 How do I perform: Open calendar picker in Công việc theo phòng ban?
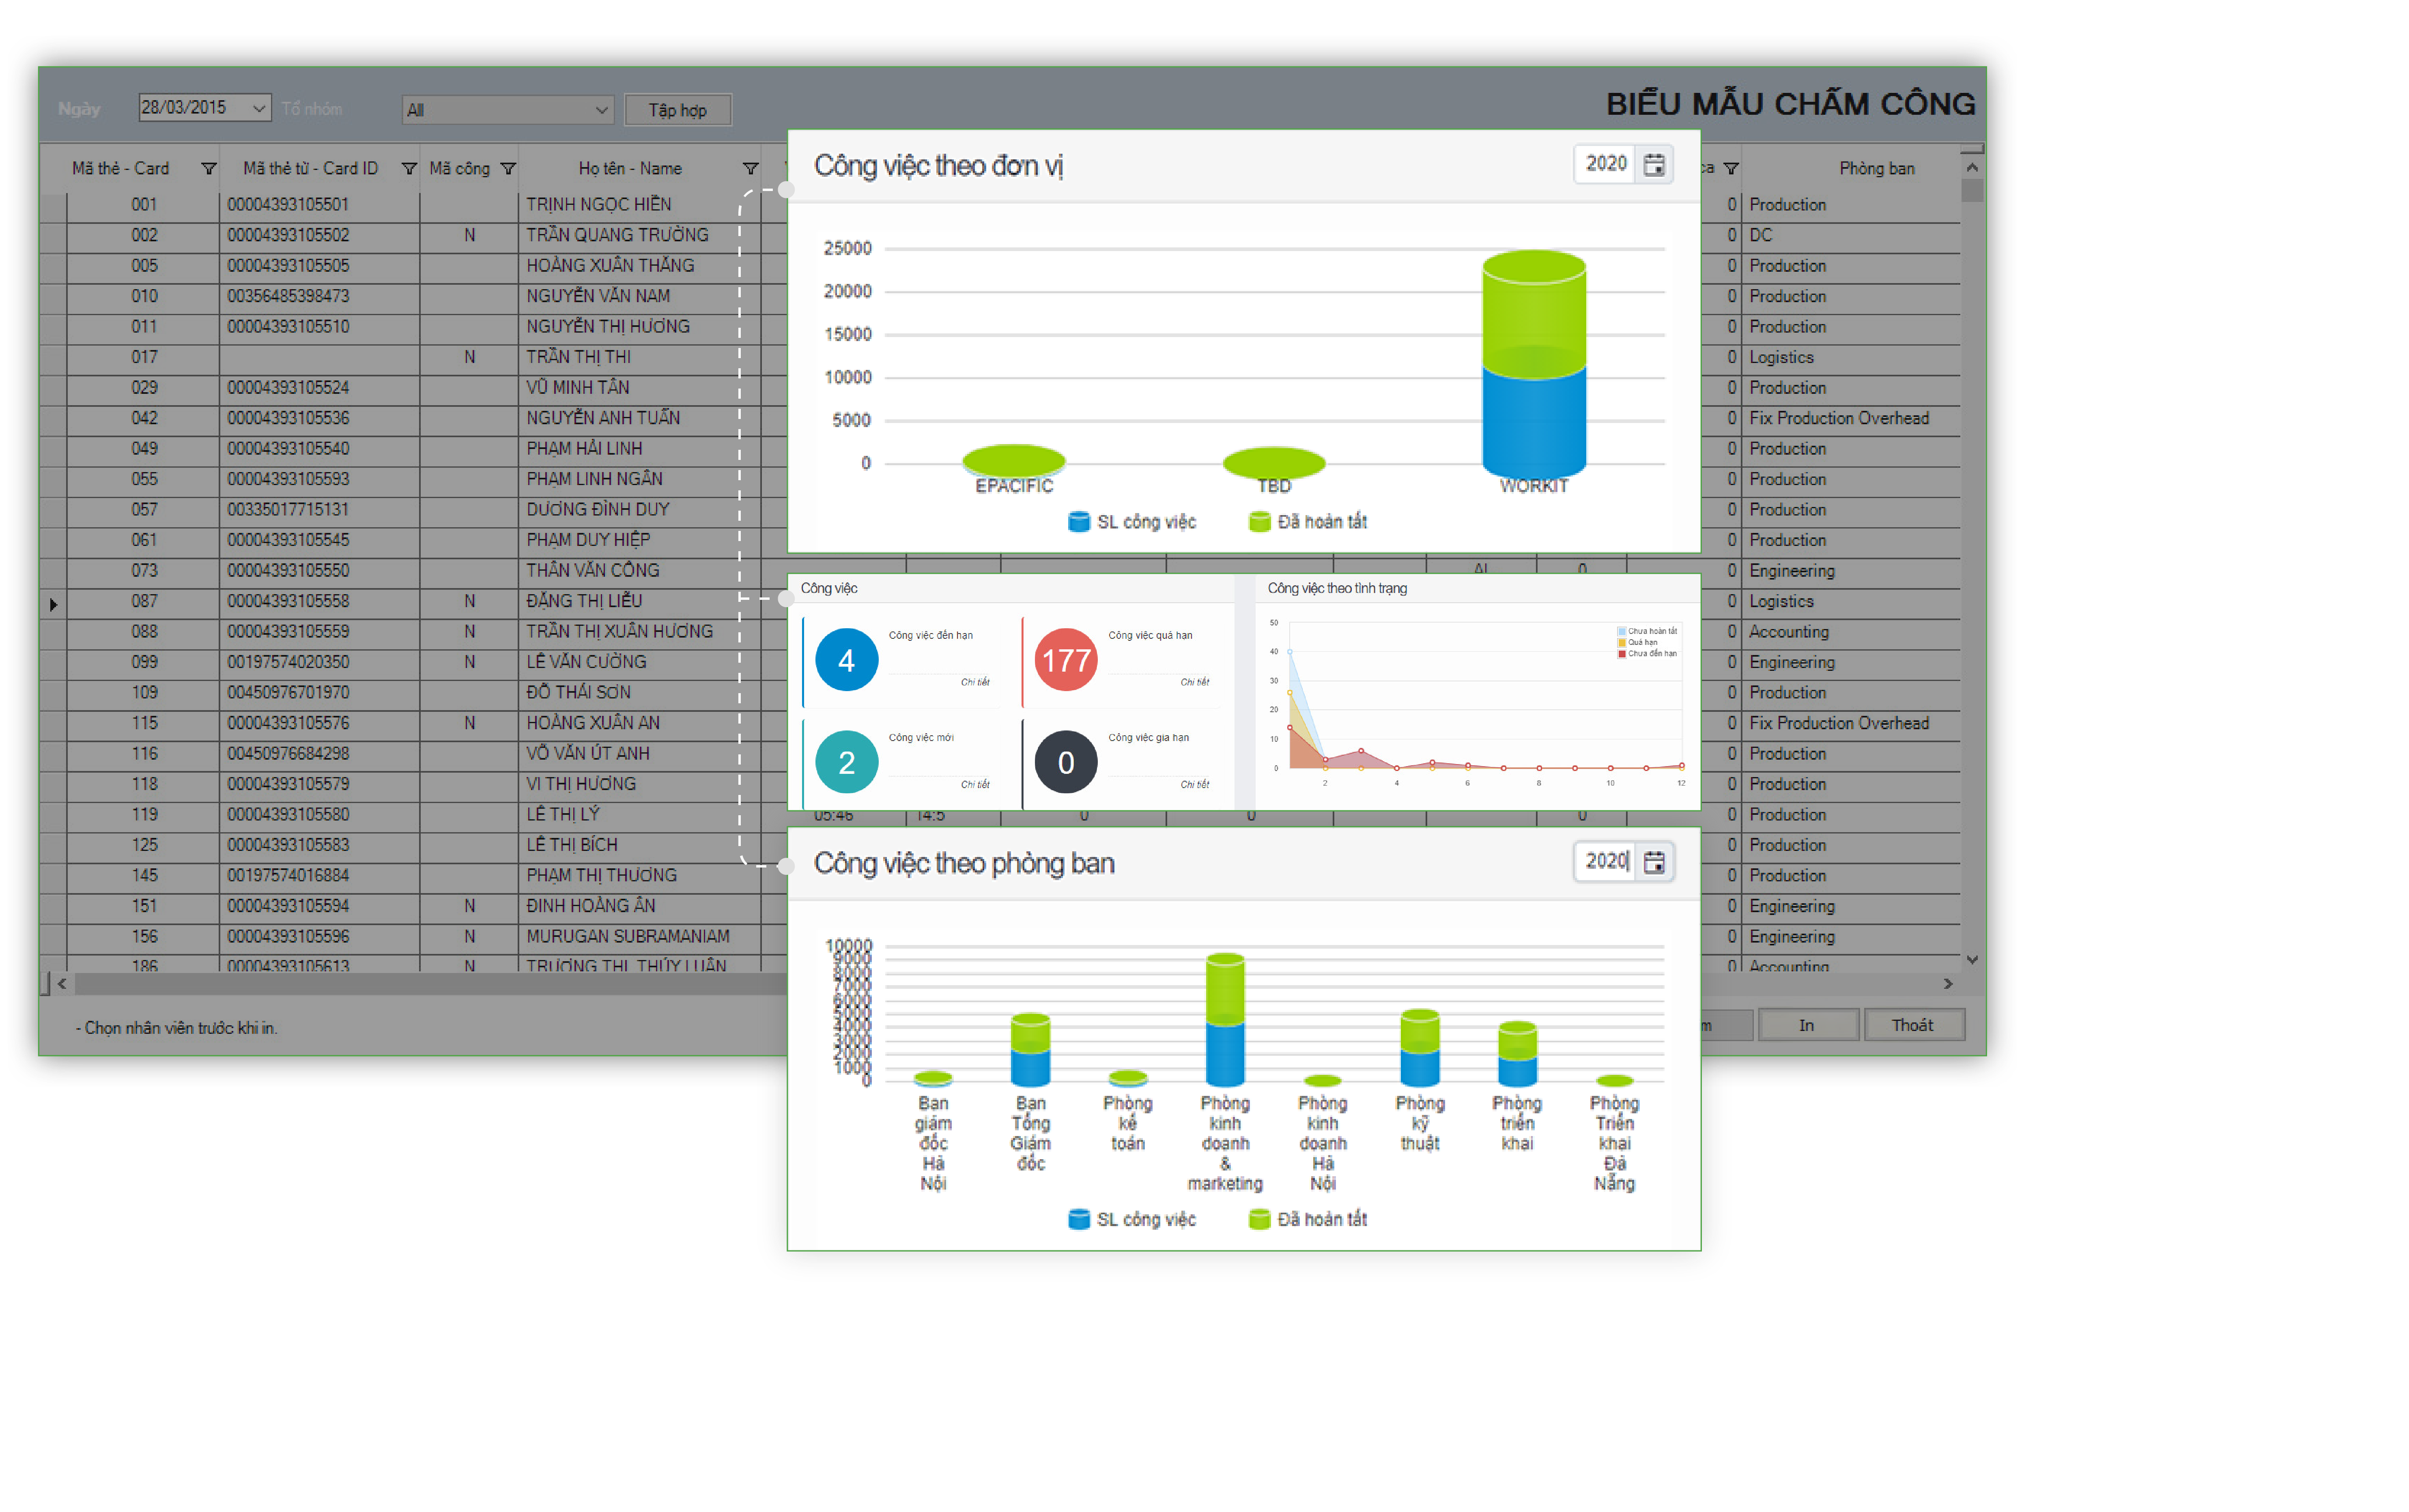1654,862
